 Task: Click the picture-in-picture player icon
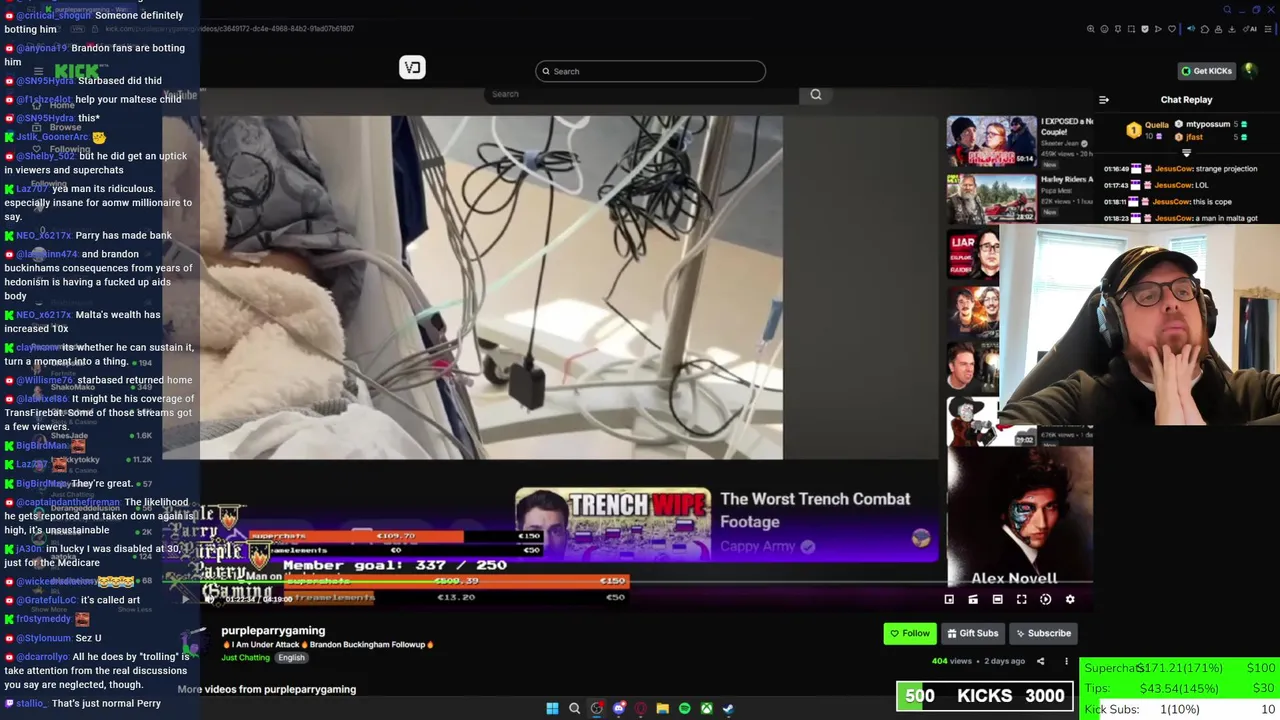point(949,599)
